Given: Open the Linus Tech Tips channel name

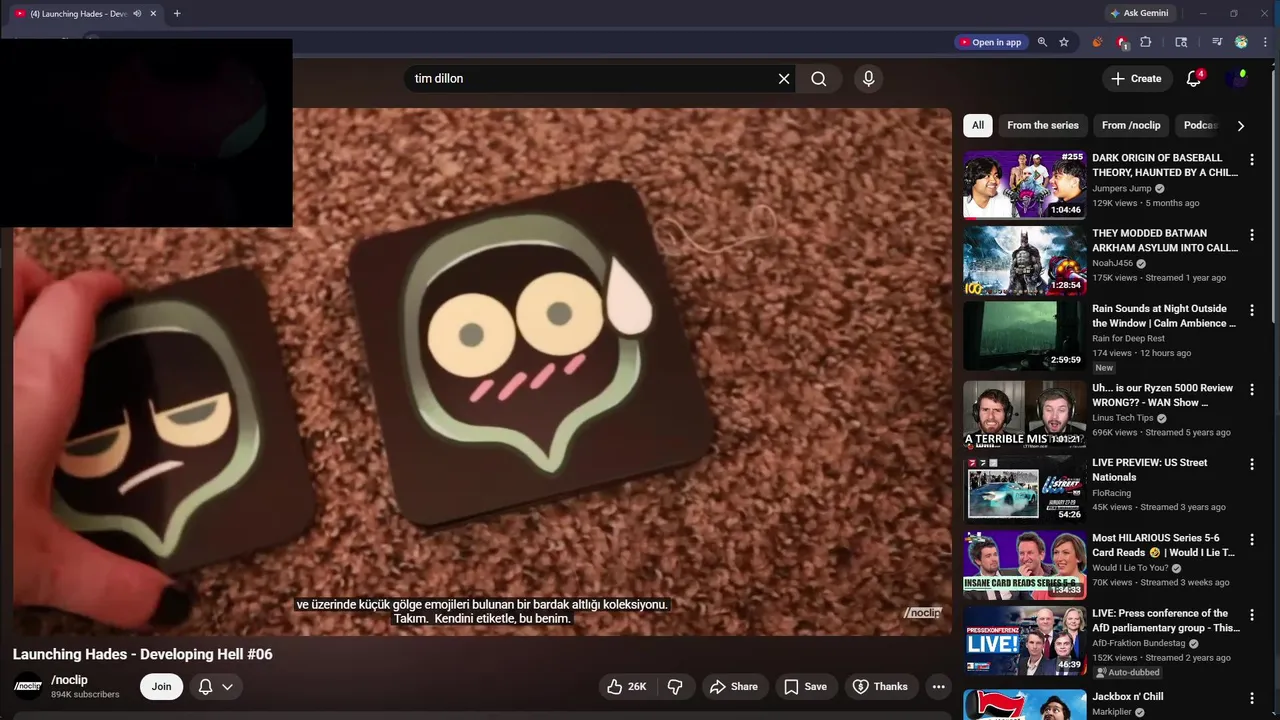Looking at the screenshot, I should tap(1122, 418).
